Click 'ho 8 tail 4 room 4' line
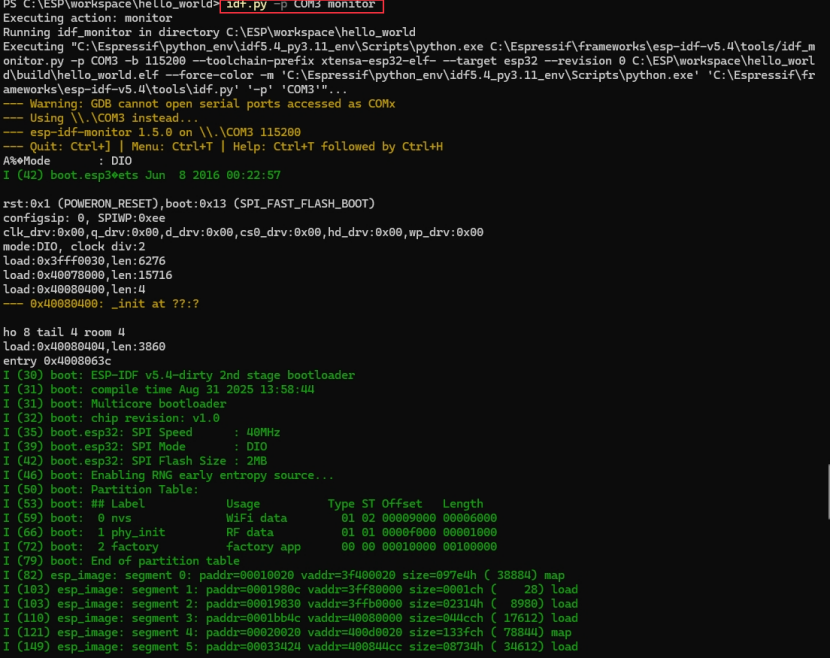The image size is (830, 658). tap(64, 332)
